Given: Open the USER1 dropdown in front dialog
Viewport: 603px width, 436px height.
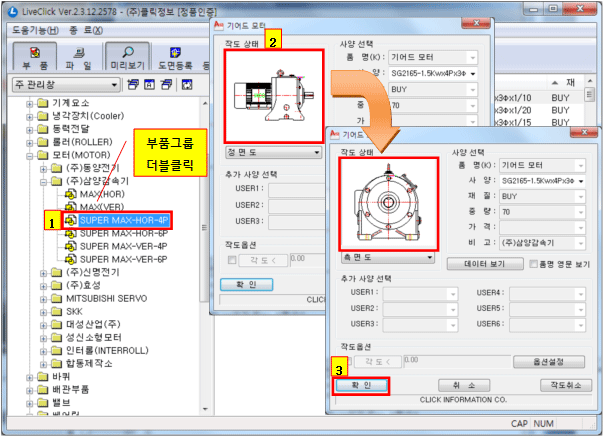Looking at the screenshot, I should point(420,294).
